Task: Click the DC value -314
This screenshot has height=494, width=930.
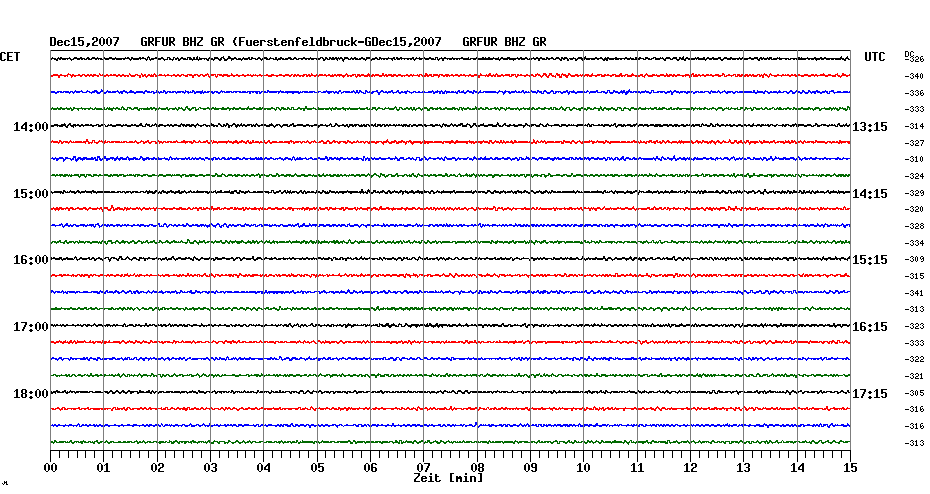Action: point(914,126)
